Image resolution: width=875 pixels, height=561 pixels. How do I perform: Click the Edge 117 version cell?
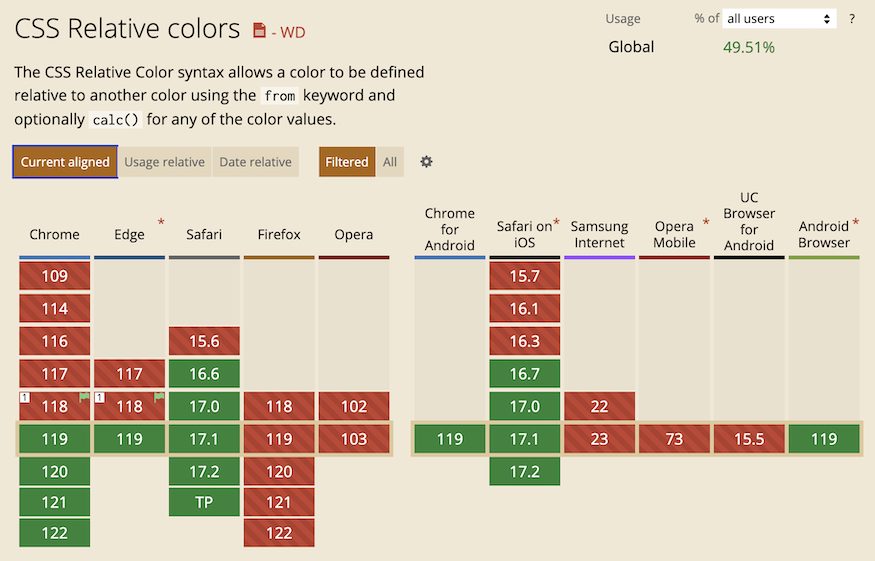(129, 373)
